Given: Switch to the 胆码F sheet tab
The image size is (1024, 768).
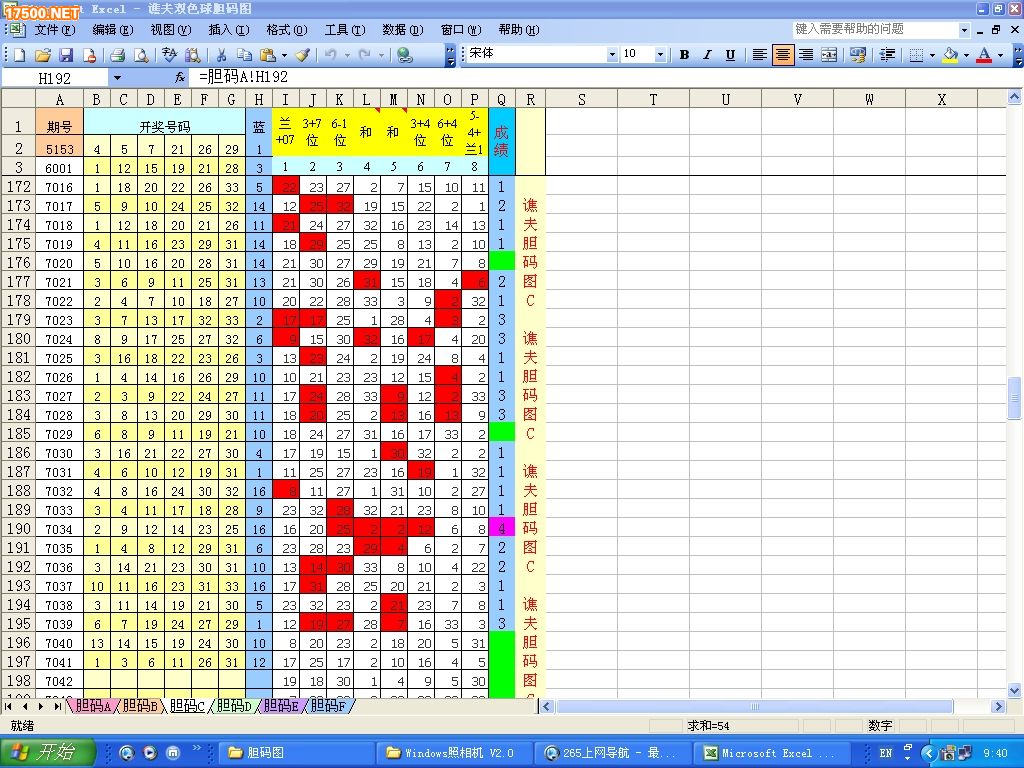Looking at the screenshot, I should pos(328,706).
